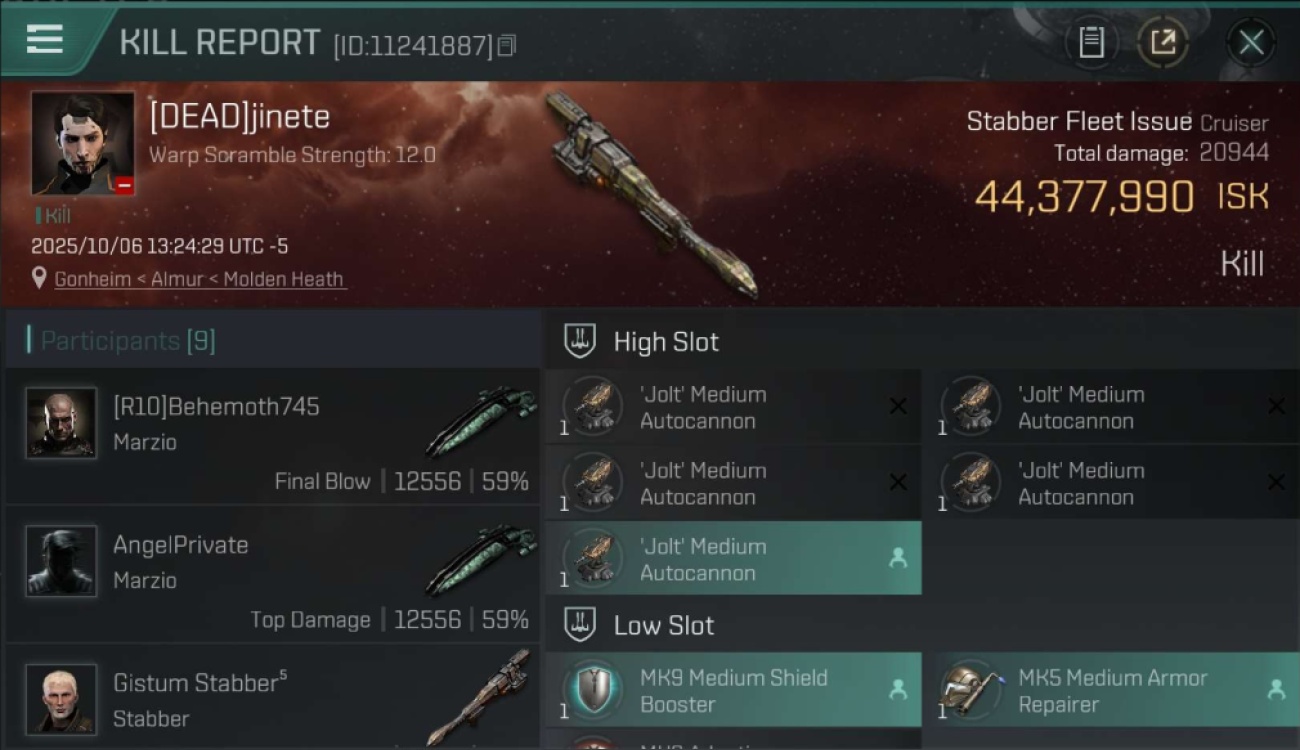The image size is (1300, 750).
Task: Open the clipboard notes icon
Action: (1091, 42)
